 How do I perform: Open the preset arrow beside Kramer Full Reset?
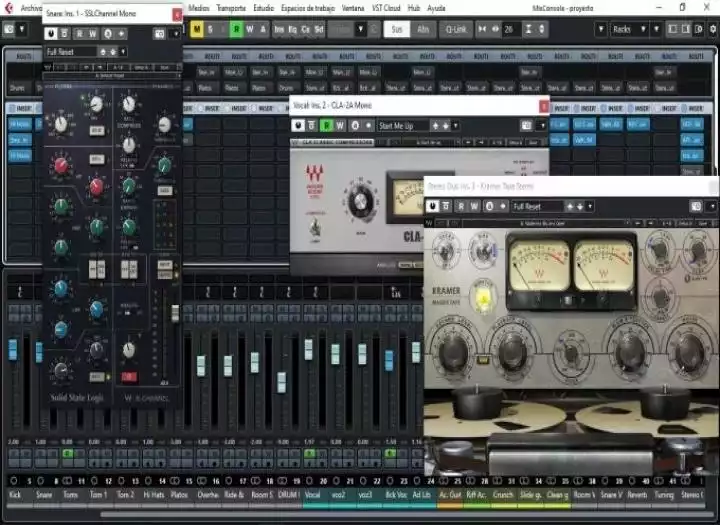pyautogui.click(x=590, y=206)
